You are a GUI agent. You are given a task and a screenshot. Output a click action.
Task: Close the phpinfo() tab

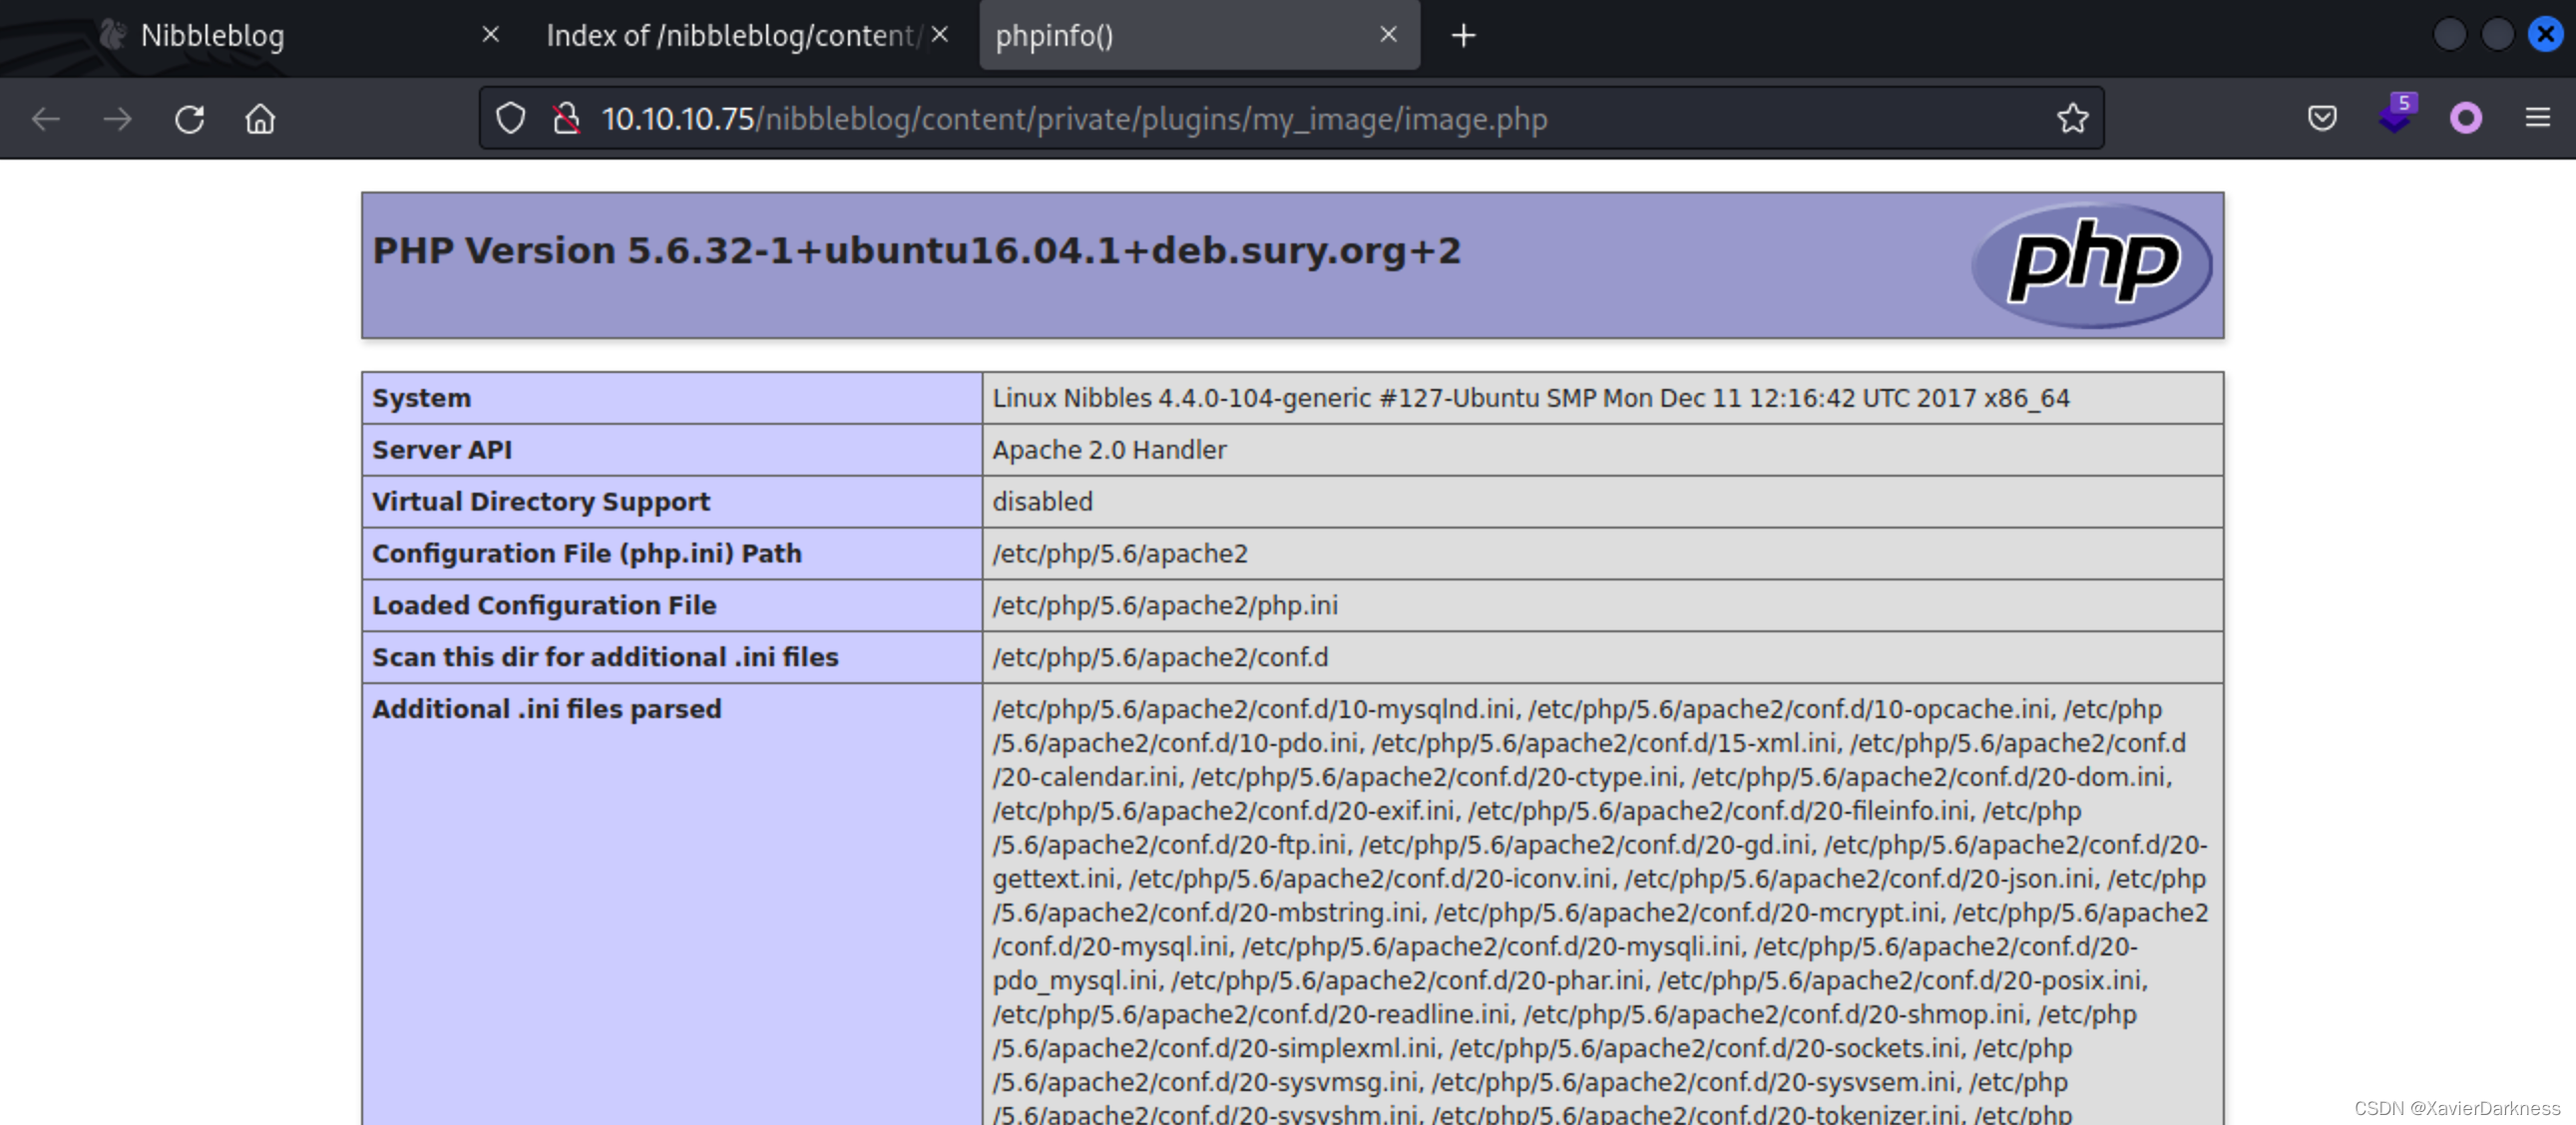coord(1388,35)
